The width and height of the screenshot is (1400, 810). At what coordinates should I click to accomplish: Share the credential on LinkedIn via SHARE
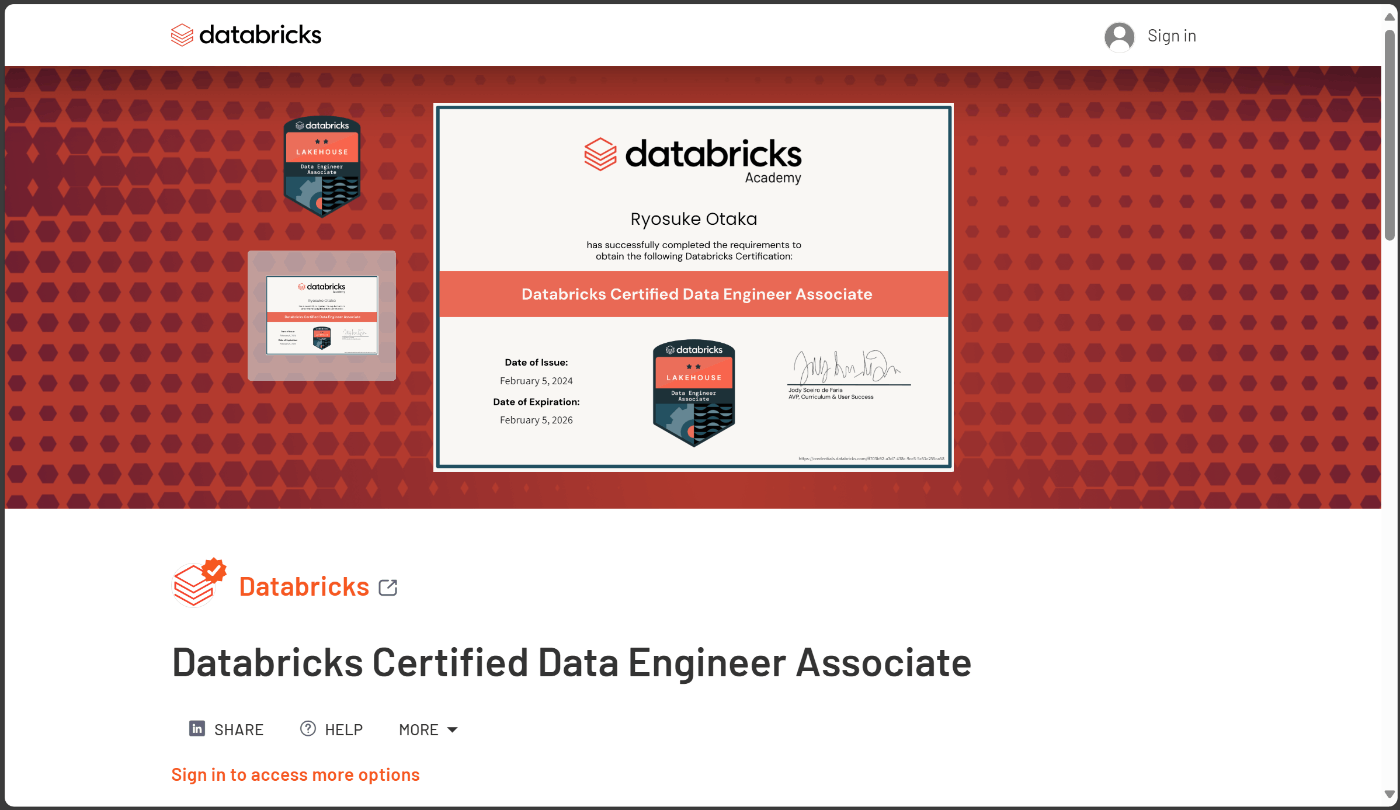(x=226, y=729)
